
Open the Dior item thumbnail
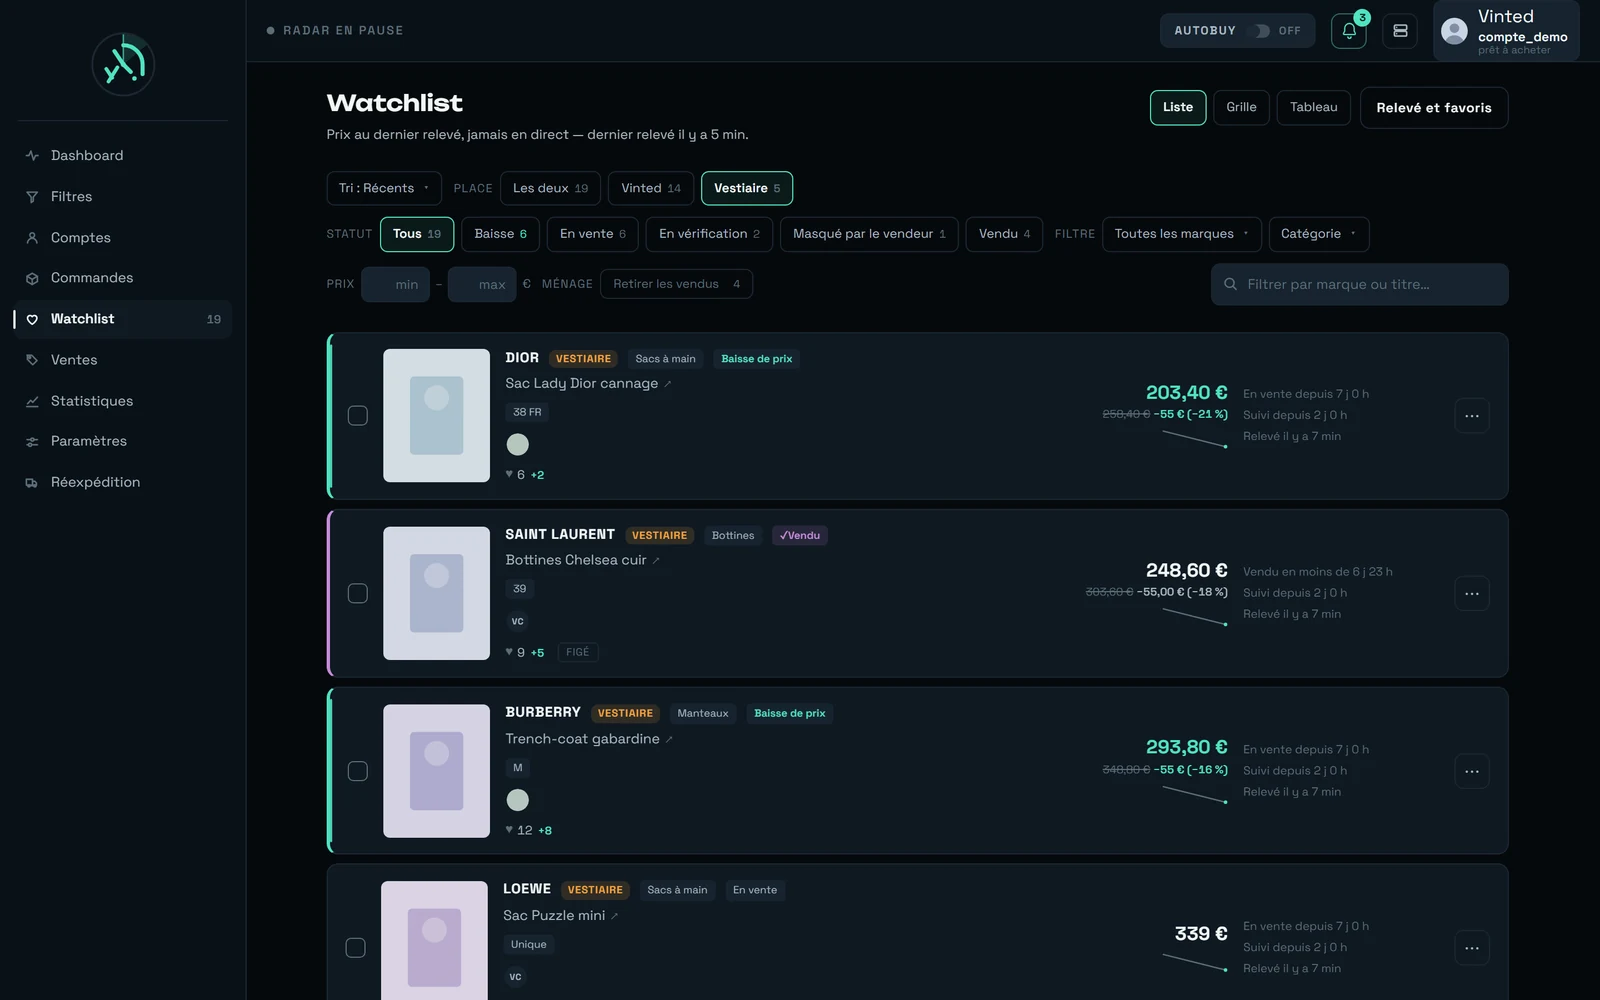[436, 416]
